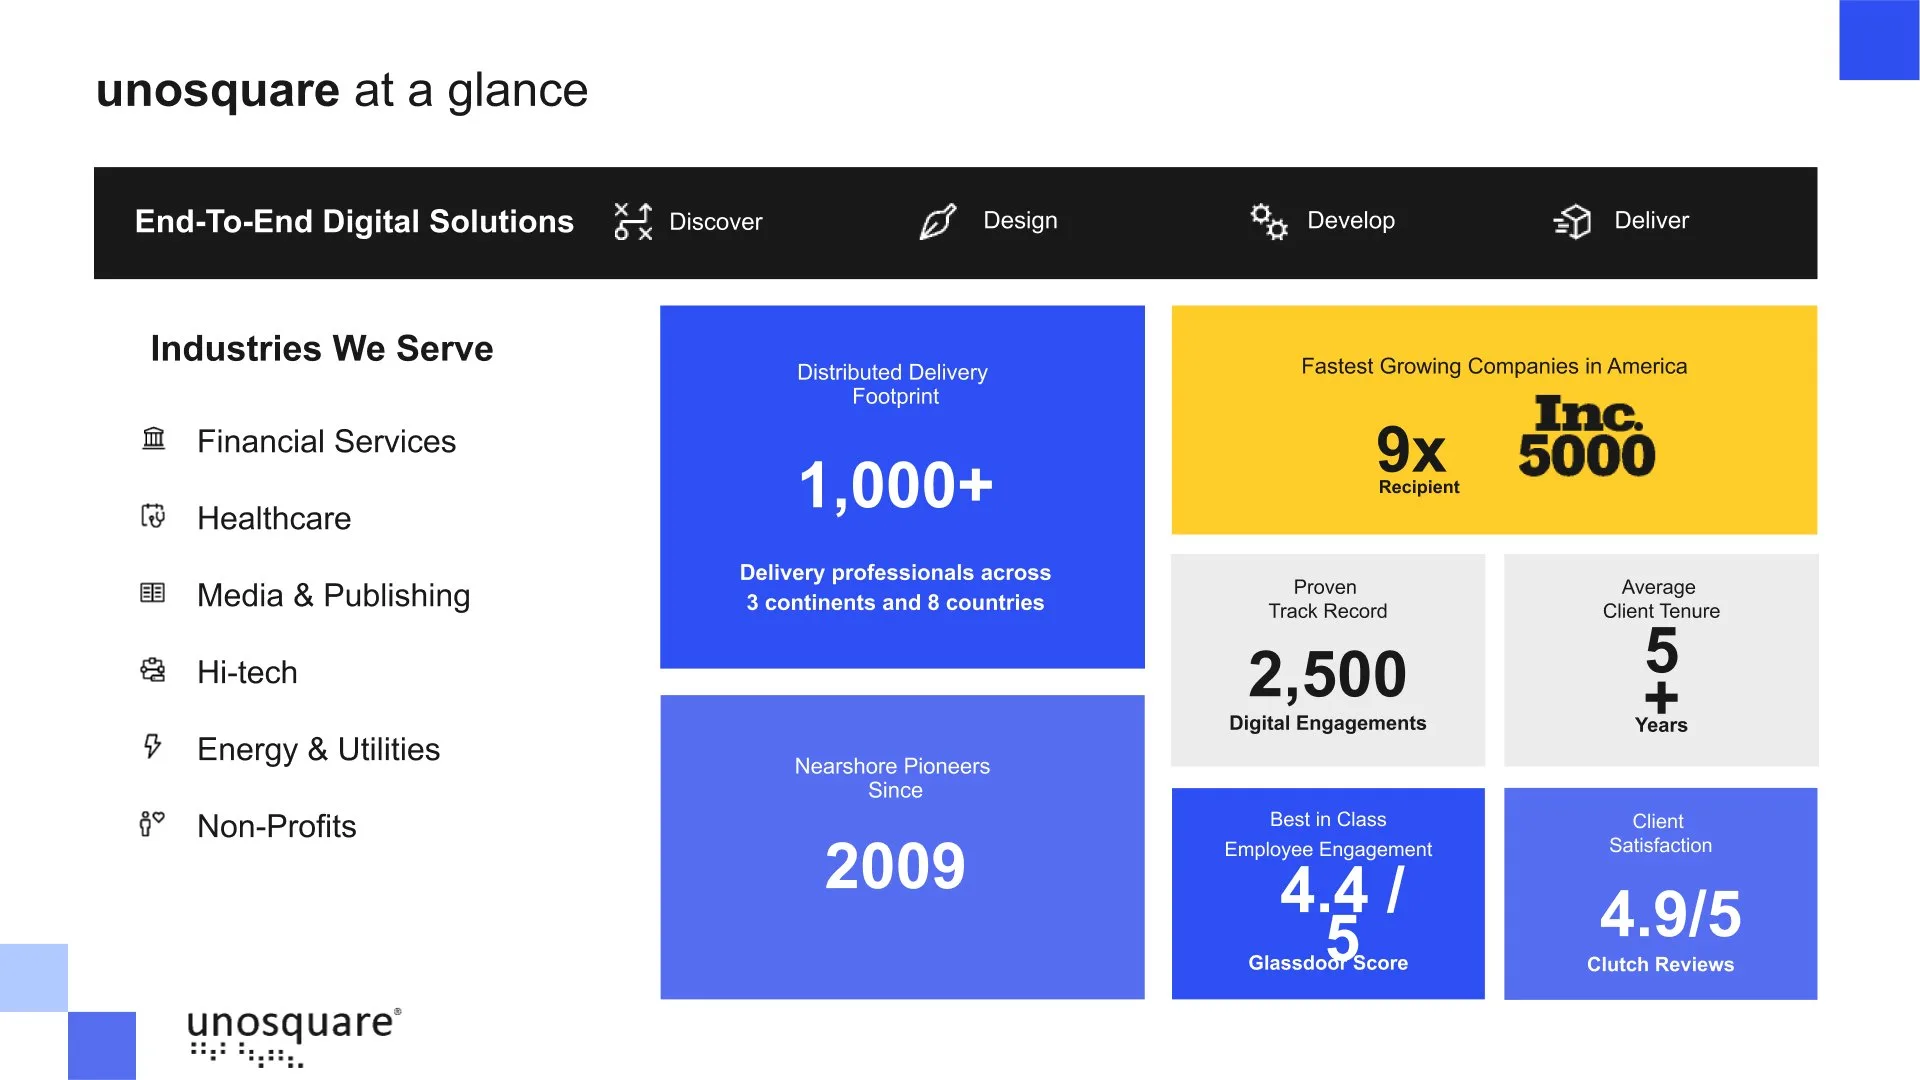Screen dimensions: 1920x1080
Task: Click the '2009' year figure
Action: [x=895, y=866]
